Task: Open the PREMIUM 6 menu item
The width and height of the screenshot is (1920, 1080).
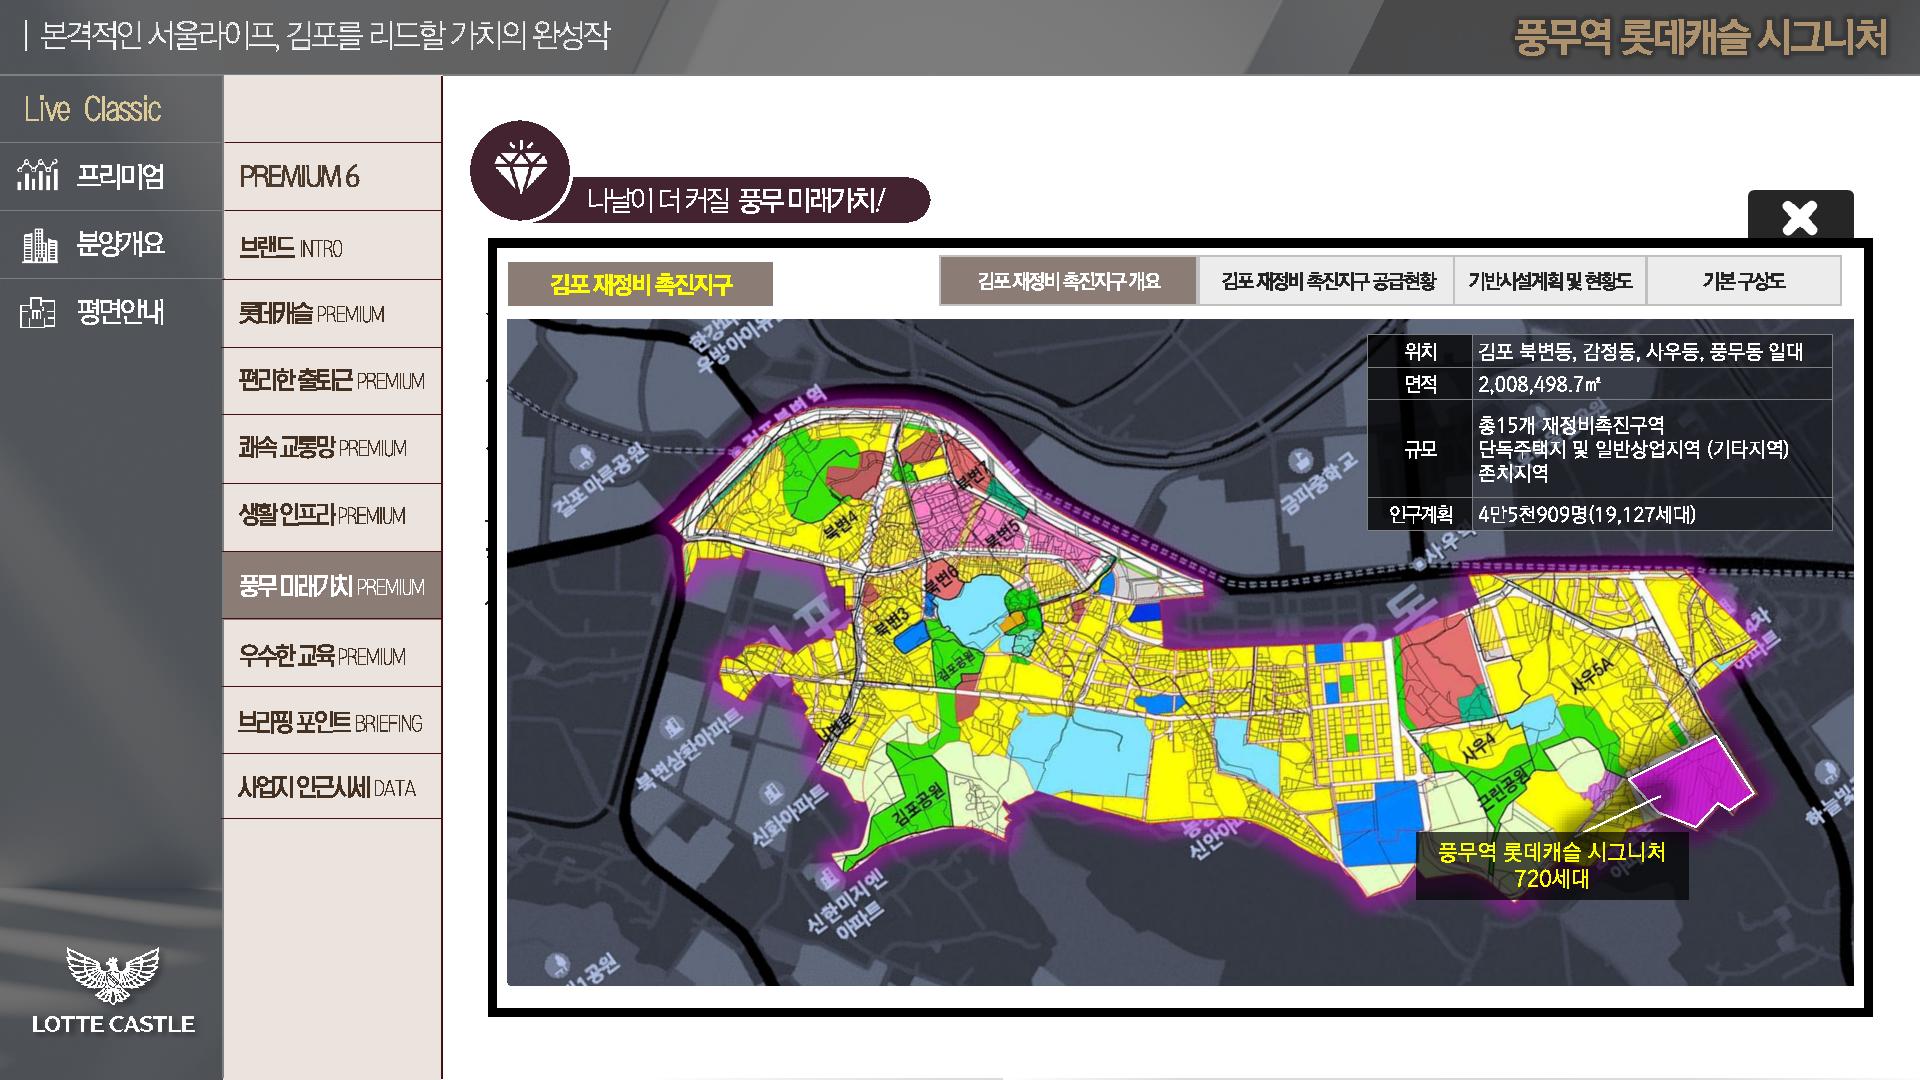Action: pyautogui.click(x=332, y=177)
